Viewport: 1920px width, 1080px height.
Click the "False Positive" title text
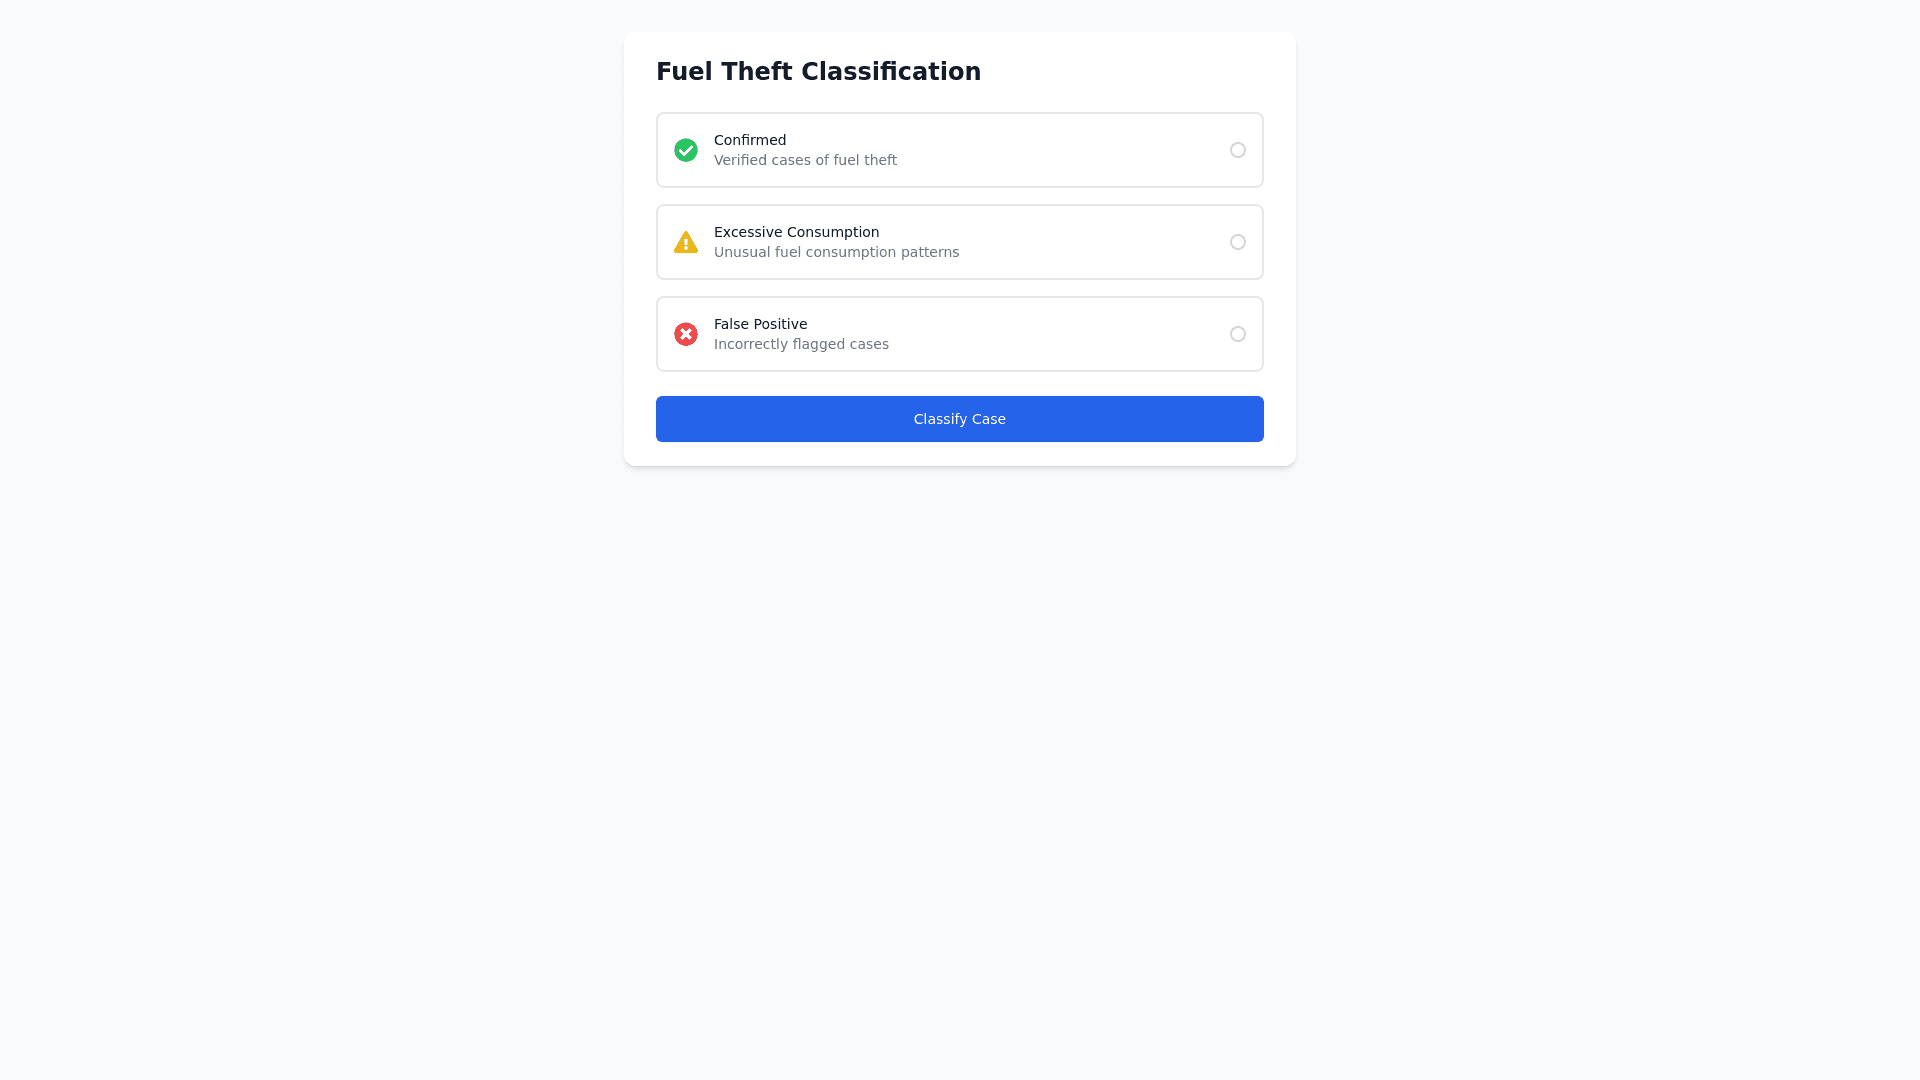click(760, 324)
